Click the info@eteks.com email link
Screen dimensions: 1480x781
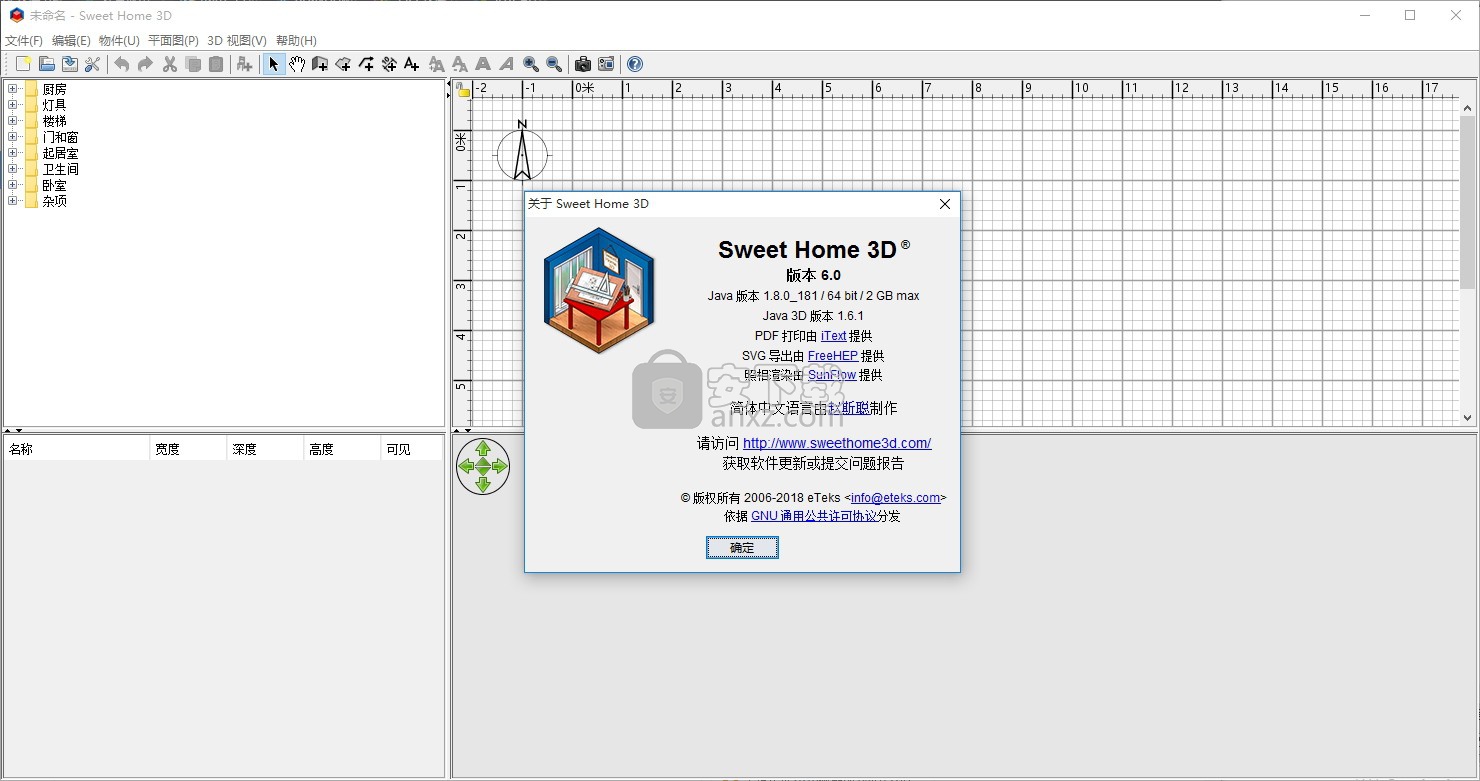click(896, 497)
